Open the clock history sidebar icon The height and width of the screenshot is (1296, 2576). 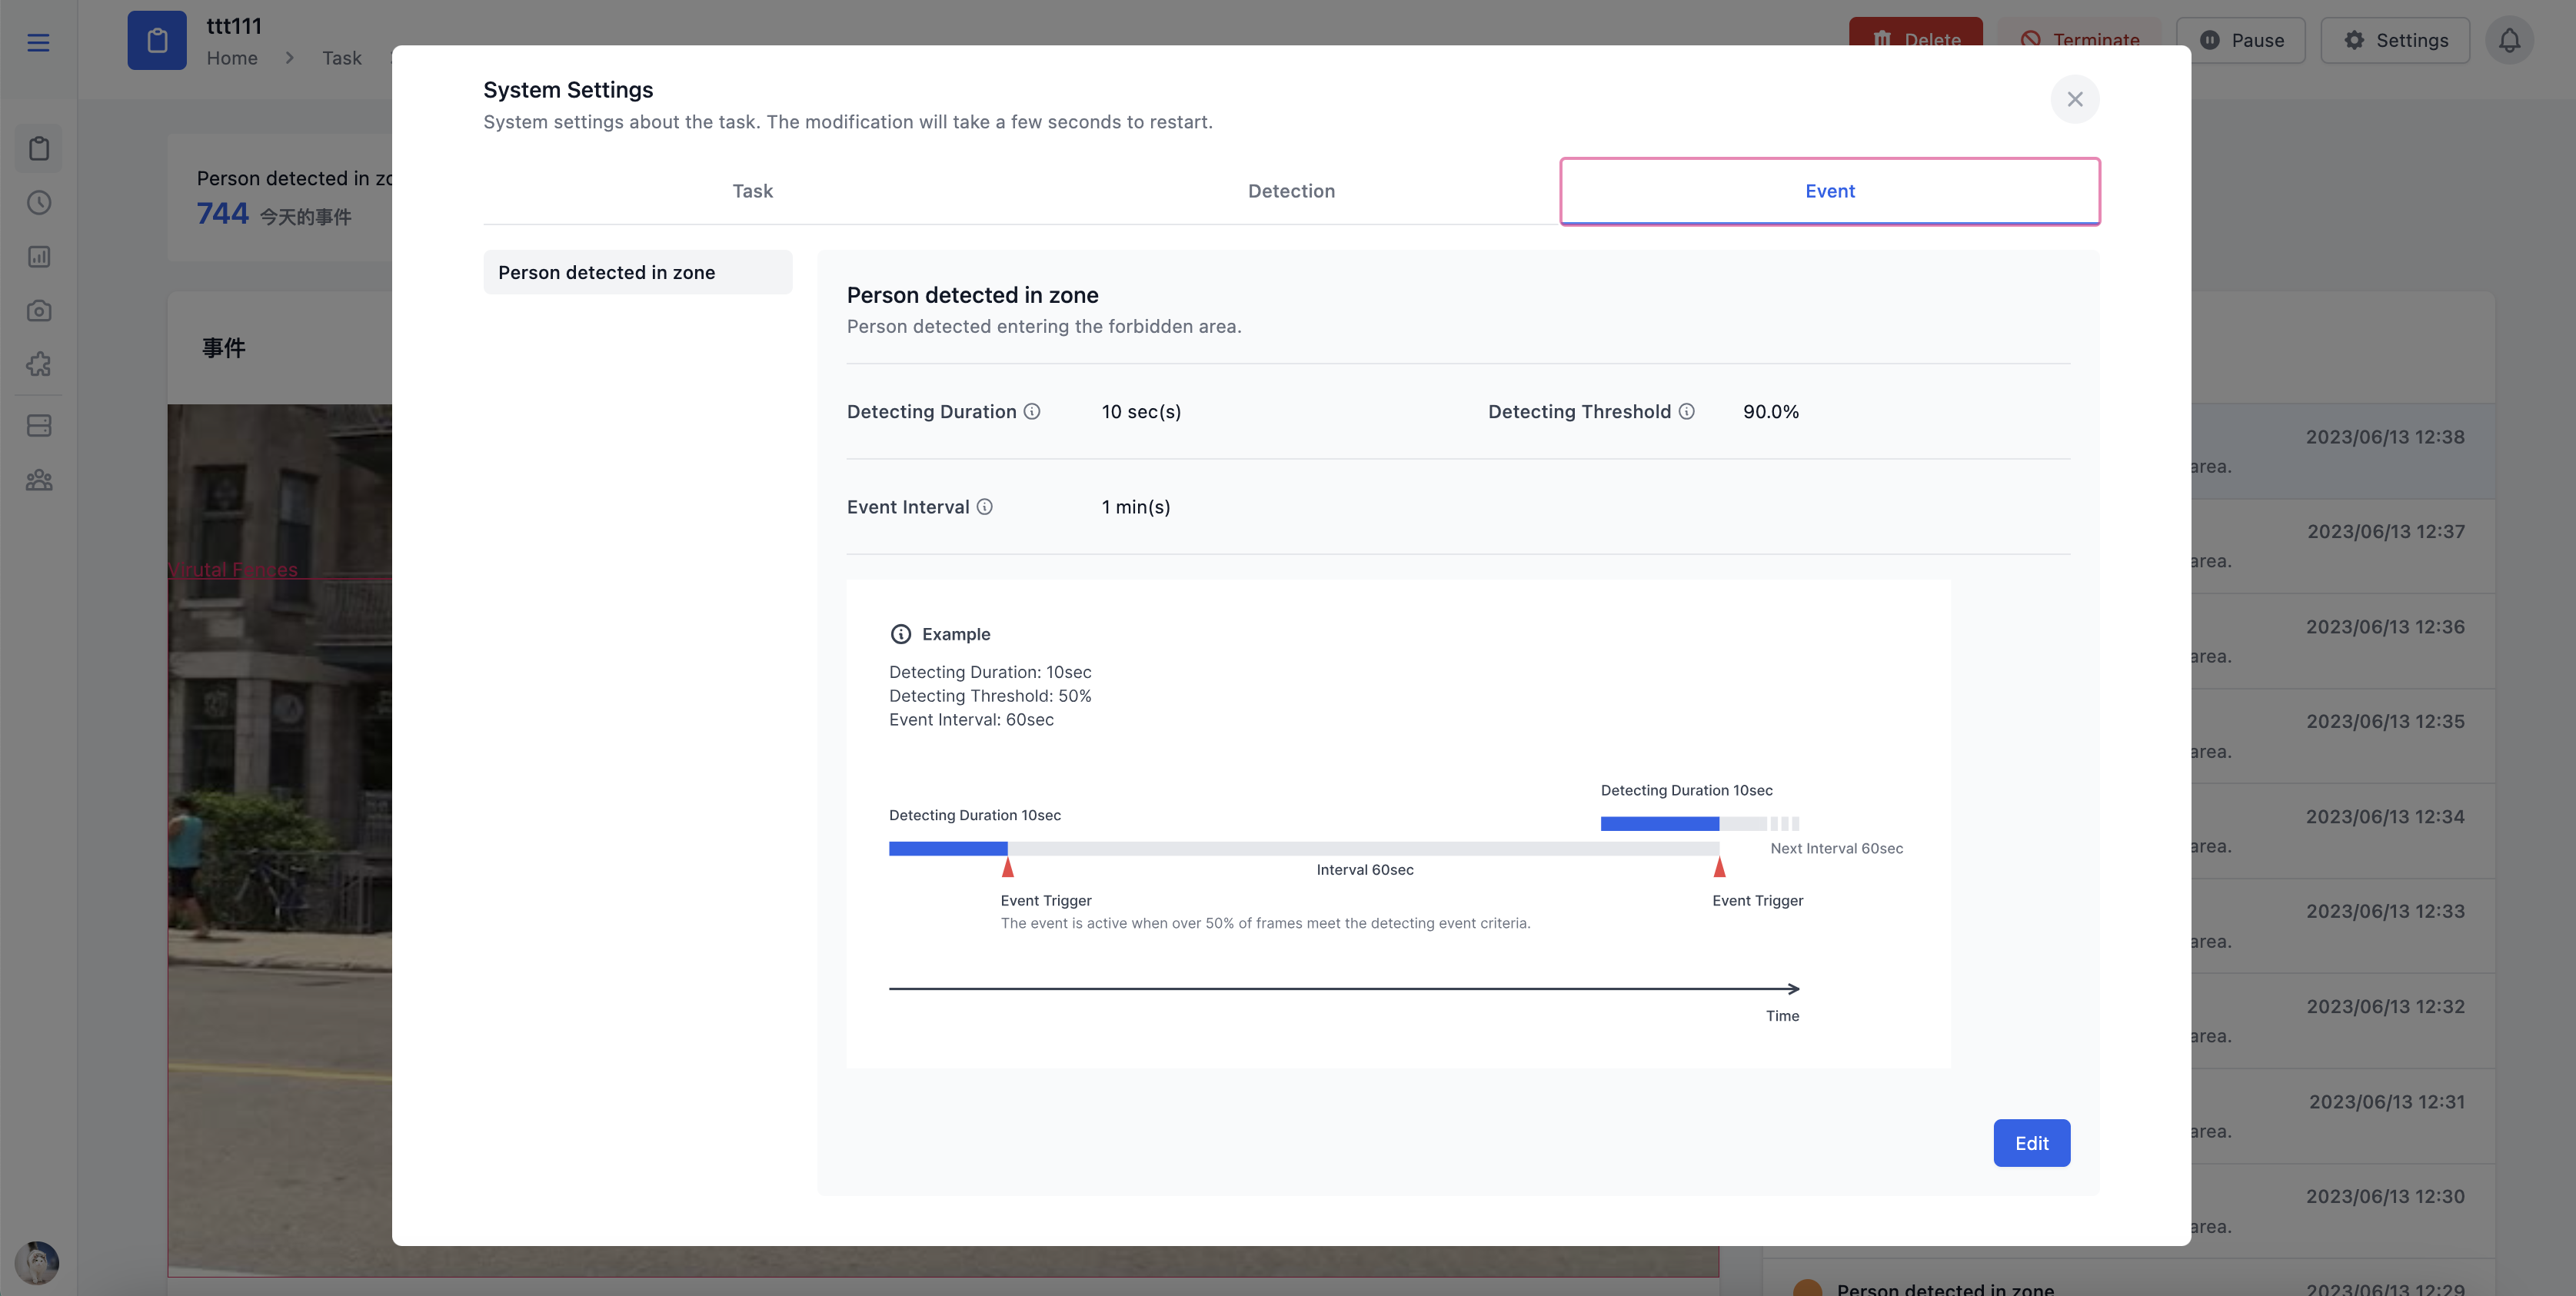coord(39,203)
